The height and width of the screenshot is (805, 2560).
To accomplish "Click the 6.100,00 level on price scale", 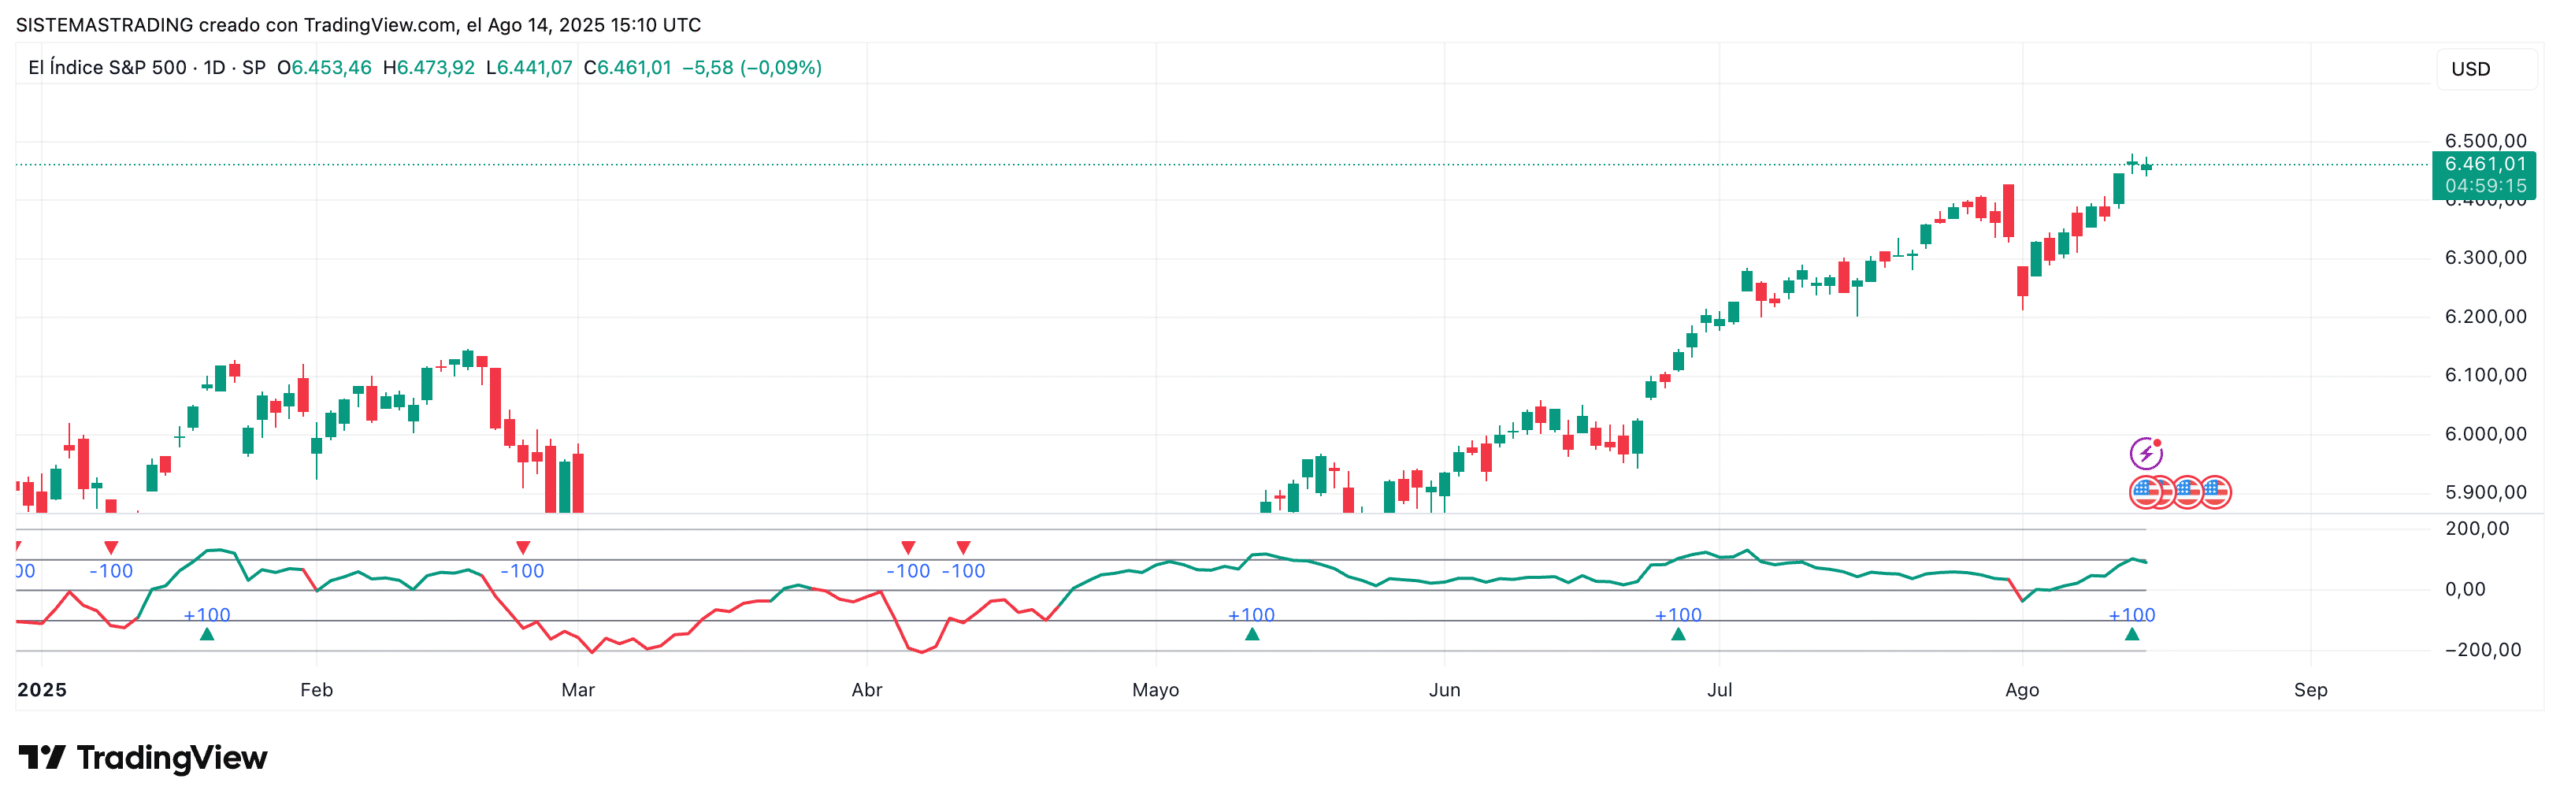I will [x=2484, y=375].
